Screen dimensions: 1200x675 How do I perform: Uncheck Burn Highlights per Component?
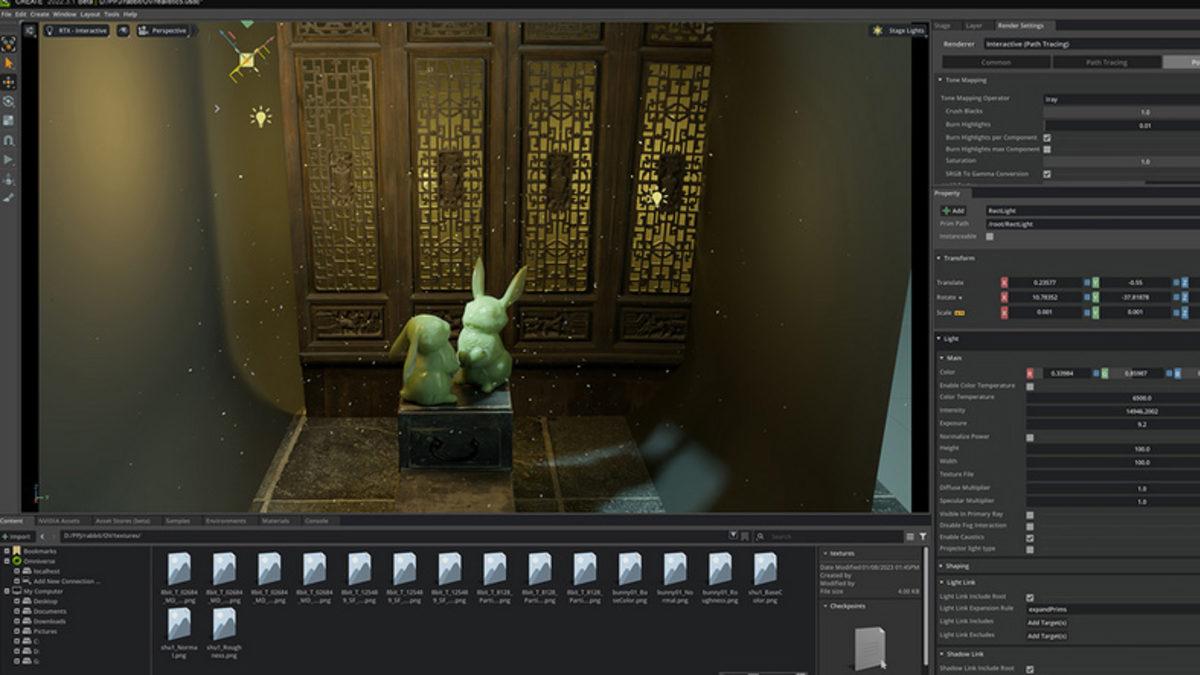(x=1047, y=137)
